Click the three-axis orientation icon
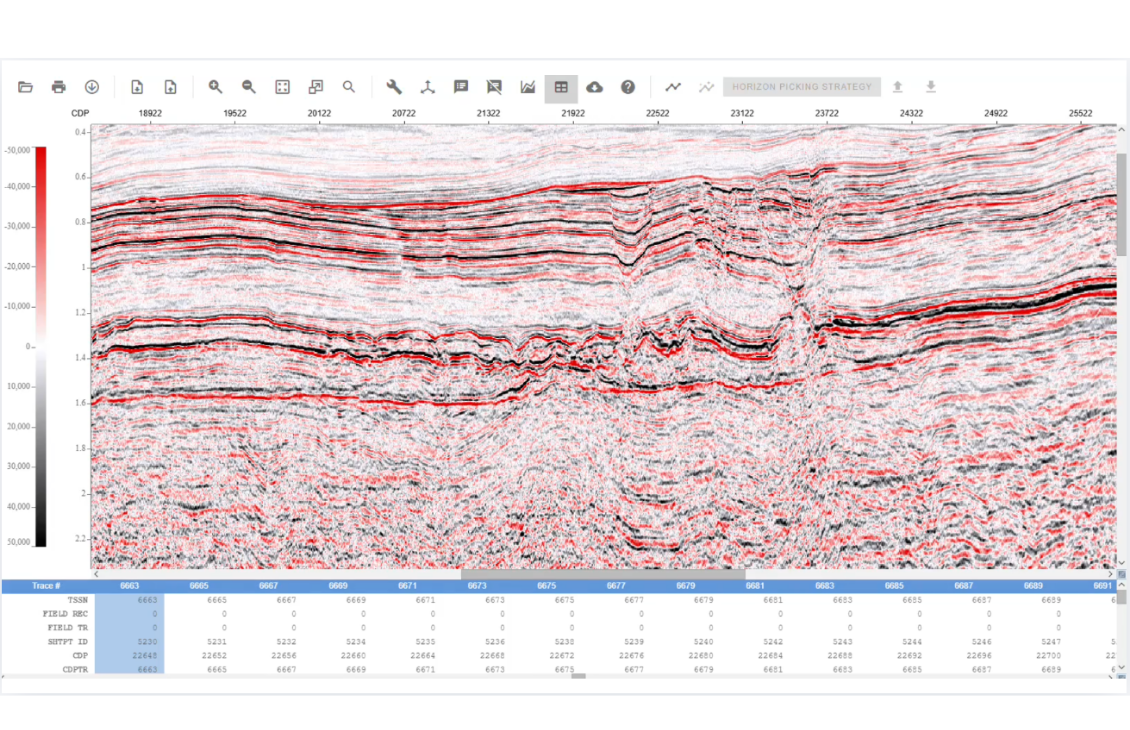 428,87
